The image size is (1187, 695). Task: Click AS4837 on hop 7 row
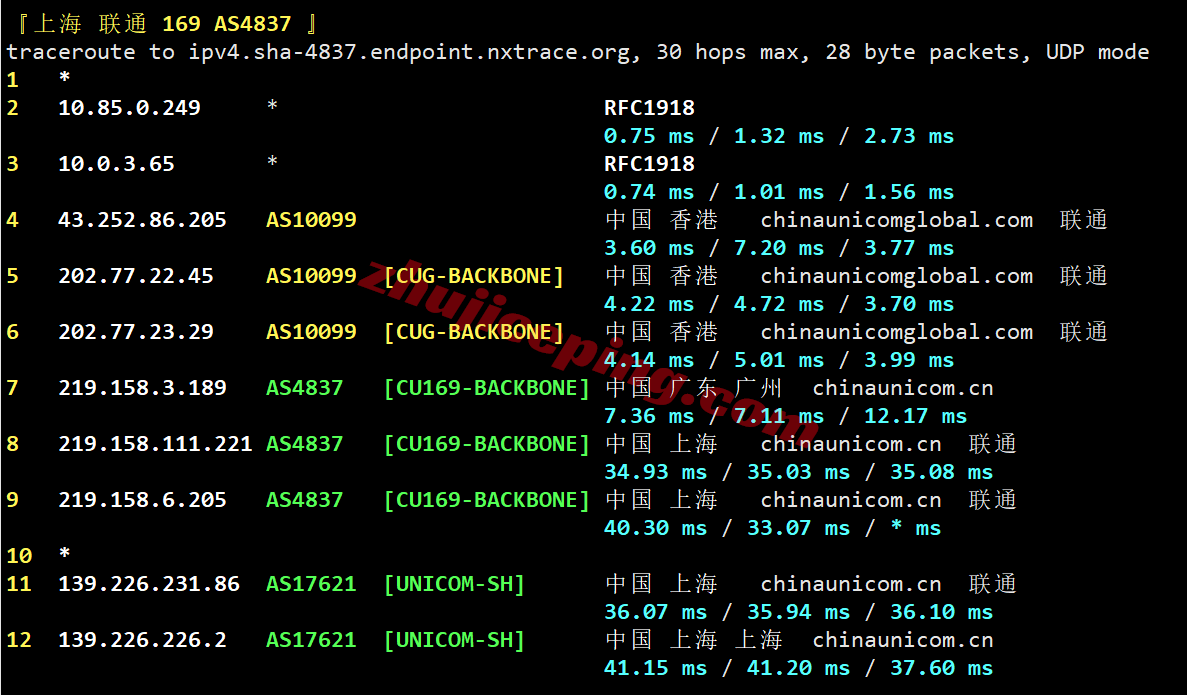pos(304,388)
